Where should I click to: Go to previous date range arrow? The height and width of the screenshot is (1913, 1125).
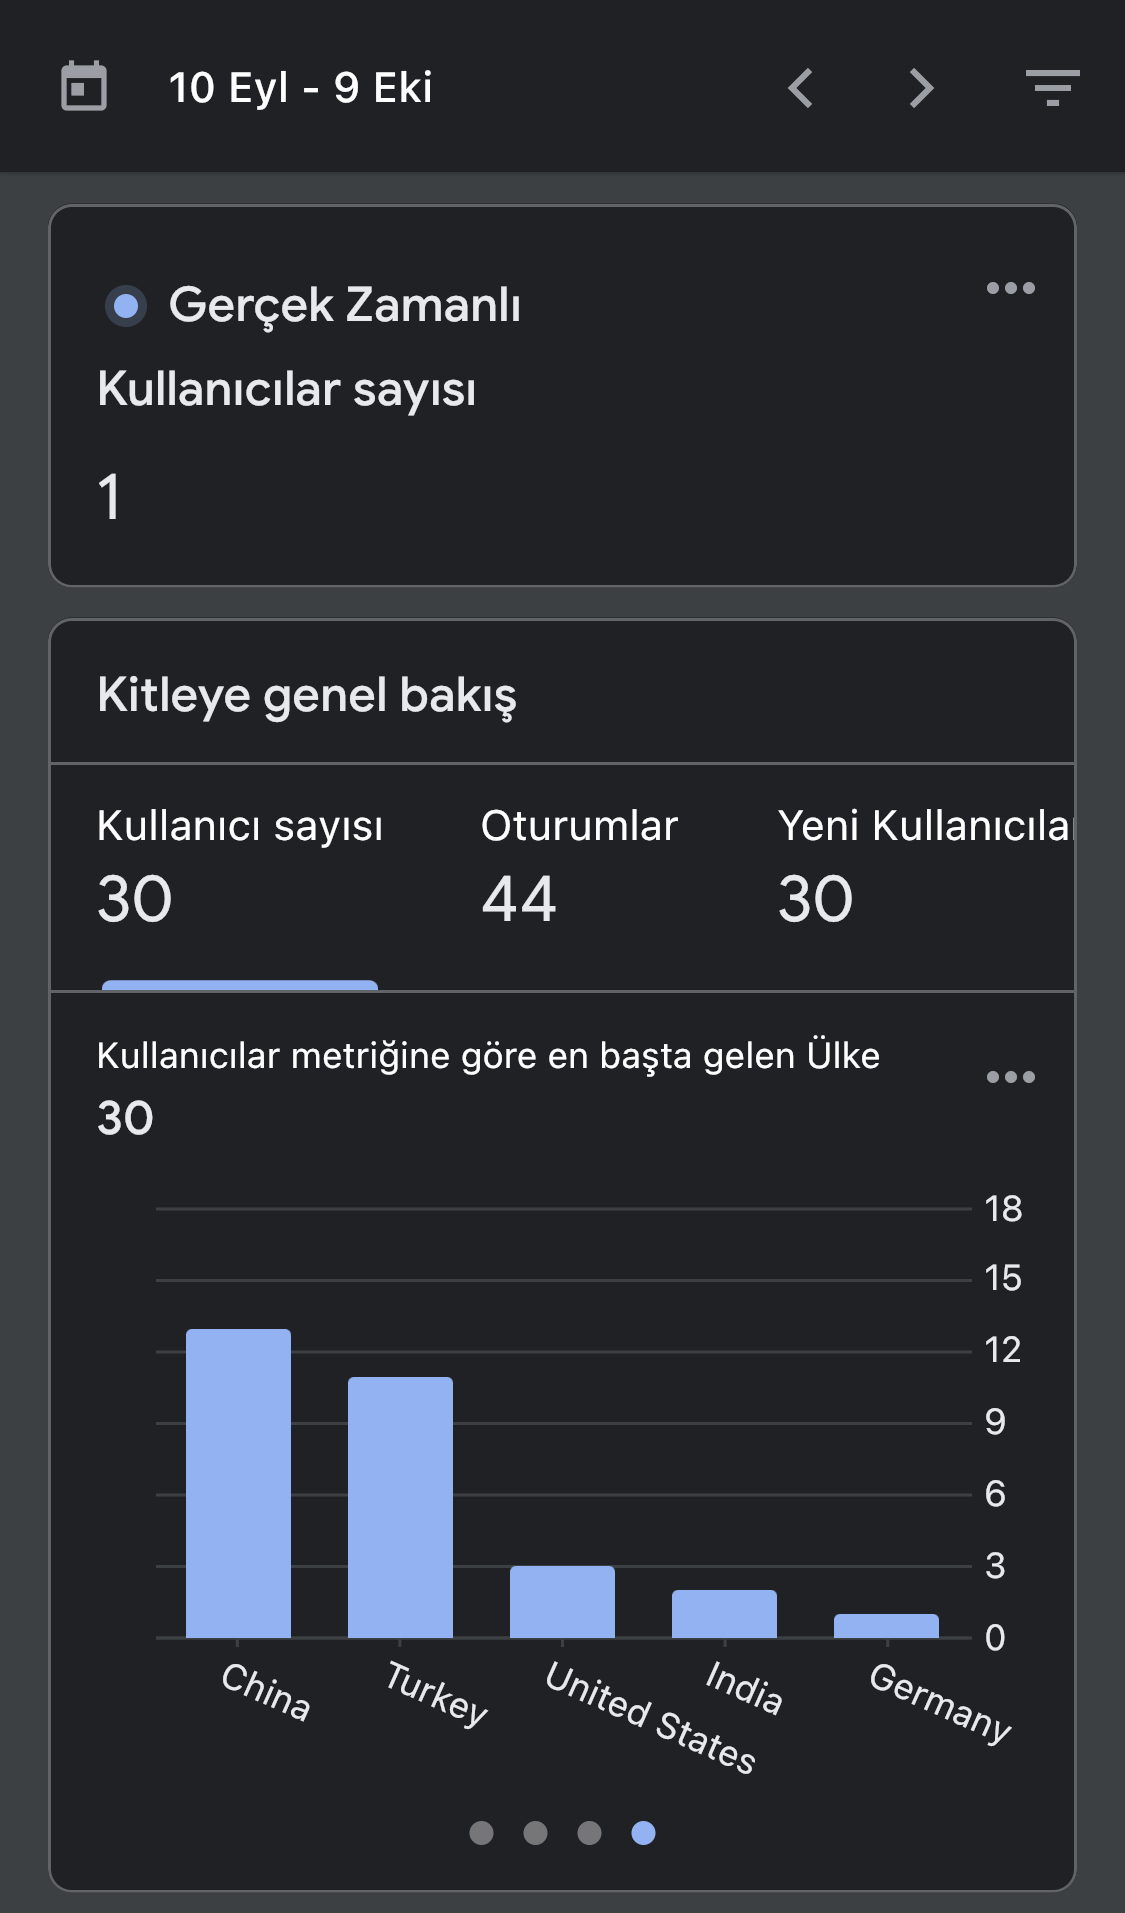[800, 88]
